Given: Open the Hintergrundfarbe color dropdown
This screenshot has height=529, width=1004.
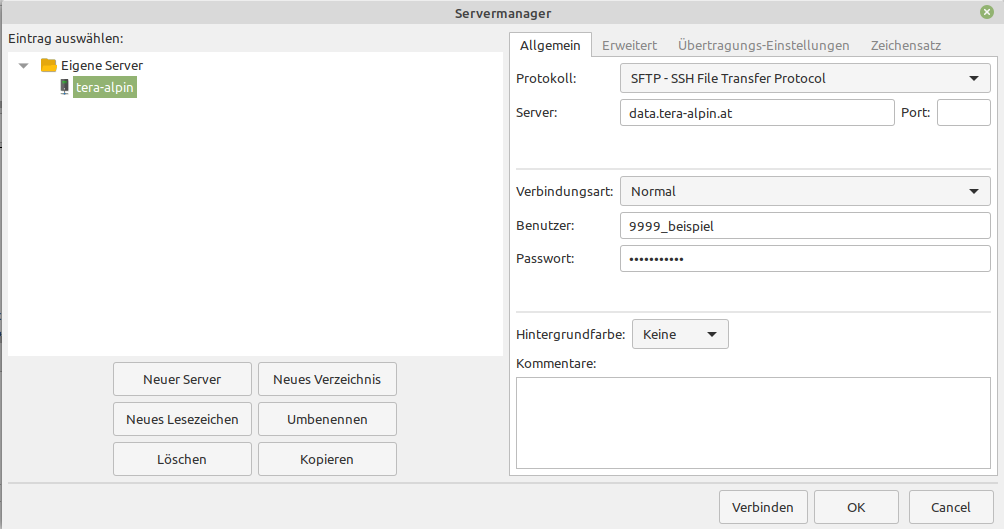Looking at the screenshot, I should pos(680,334).
